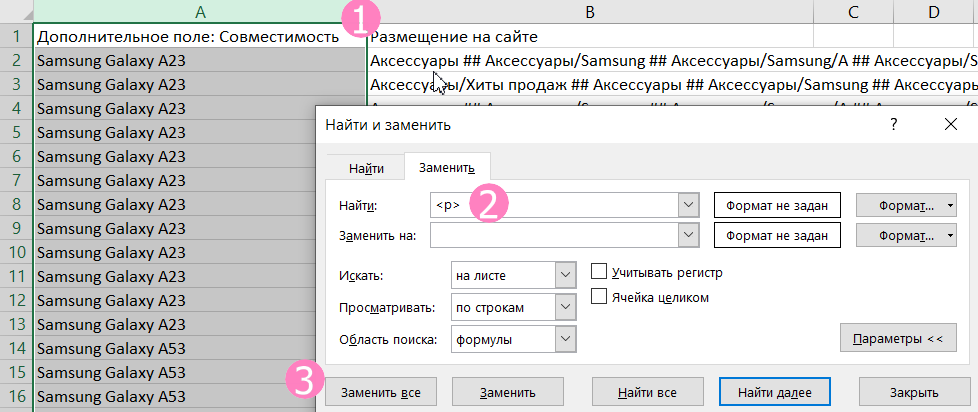978x412 pixels.
Task: Expand arrow of Формат button for Заменить на
Action: point(949,236)
